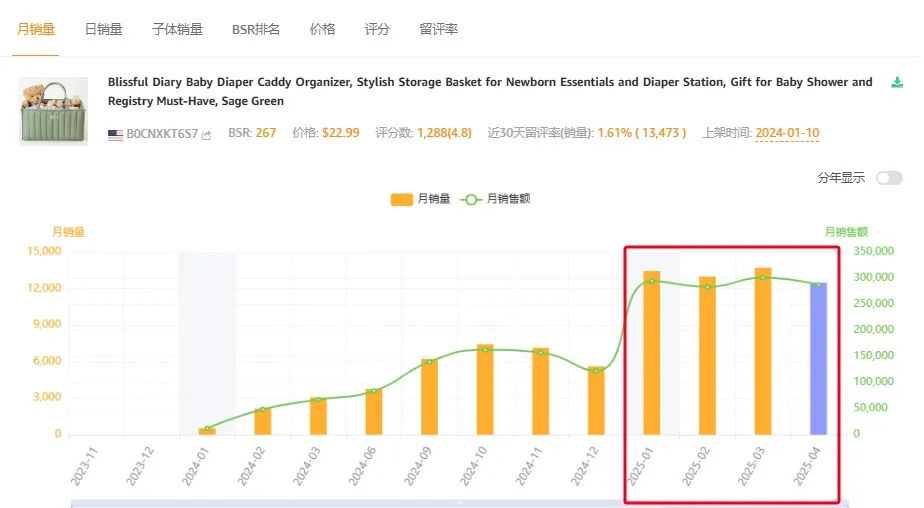
Task: Switch to the 留评率 tab
Action: (x=438, y=29)
